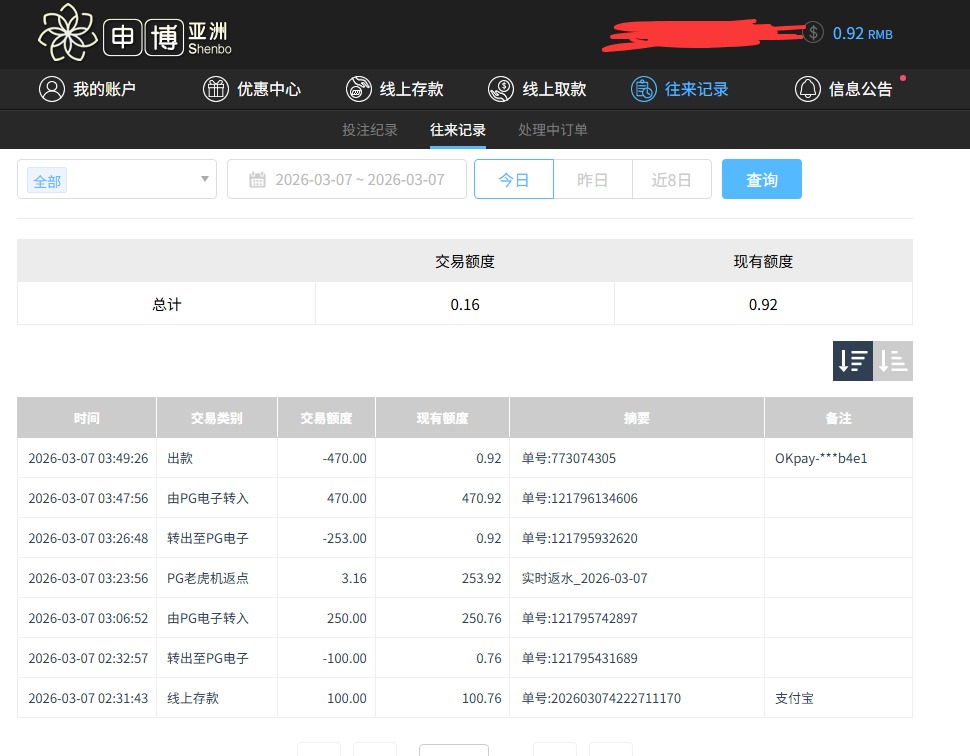The image size is (970, 756).
Task: Click the RMB balance coin icon
Action: (813, 32)
